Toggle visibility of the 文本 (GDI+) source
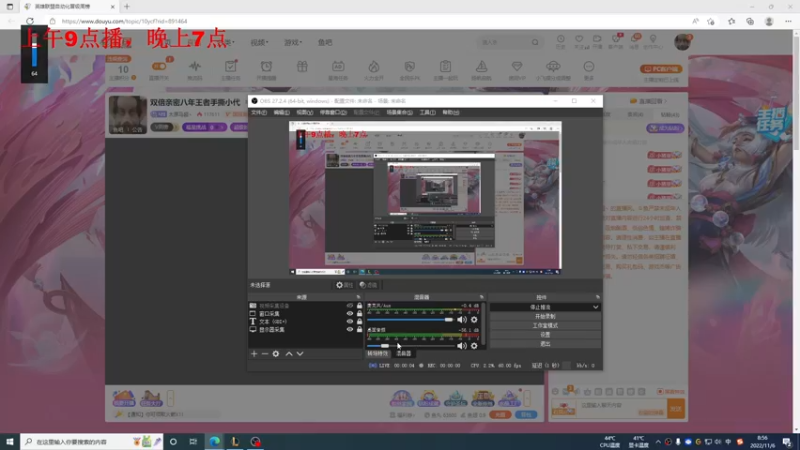The image size is (800, 450). 349,321
